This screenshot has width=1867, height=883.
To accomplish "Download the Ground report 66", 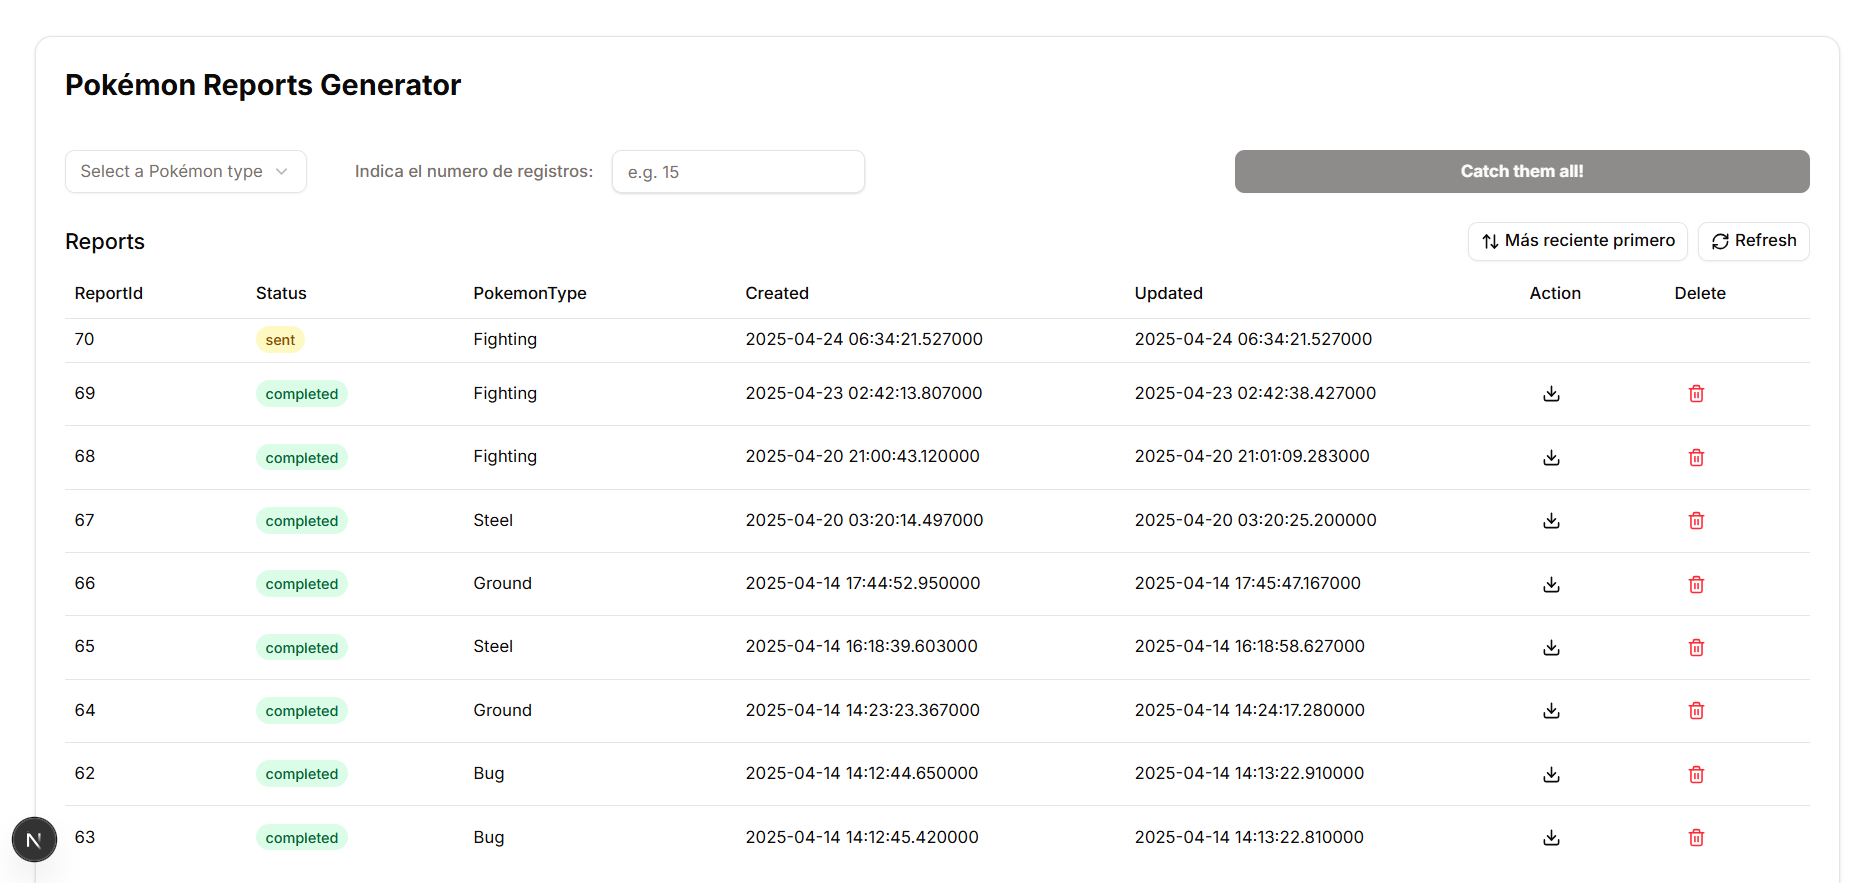I will (1551, 585).
